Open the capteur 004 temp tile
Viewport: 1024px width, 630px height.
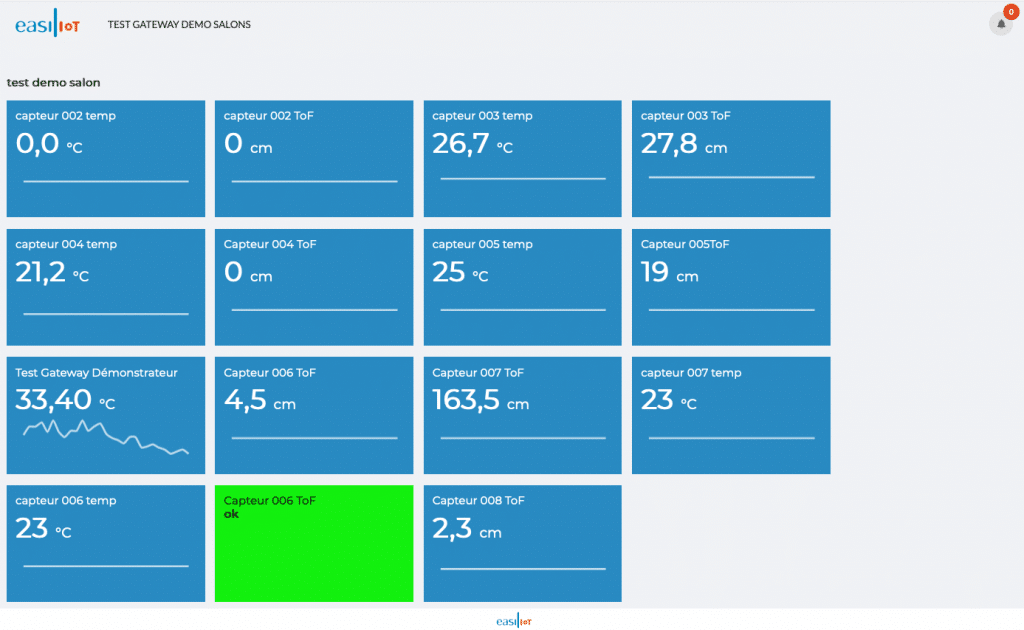click(x=105, y=287)
